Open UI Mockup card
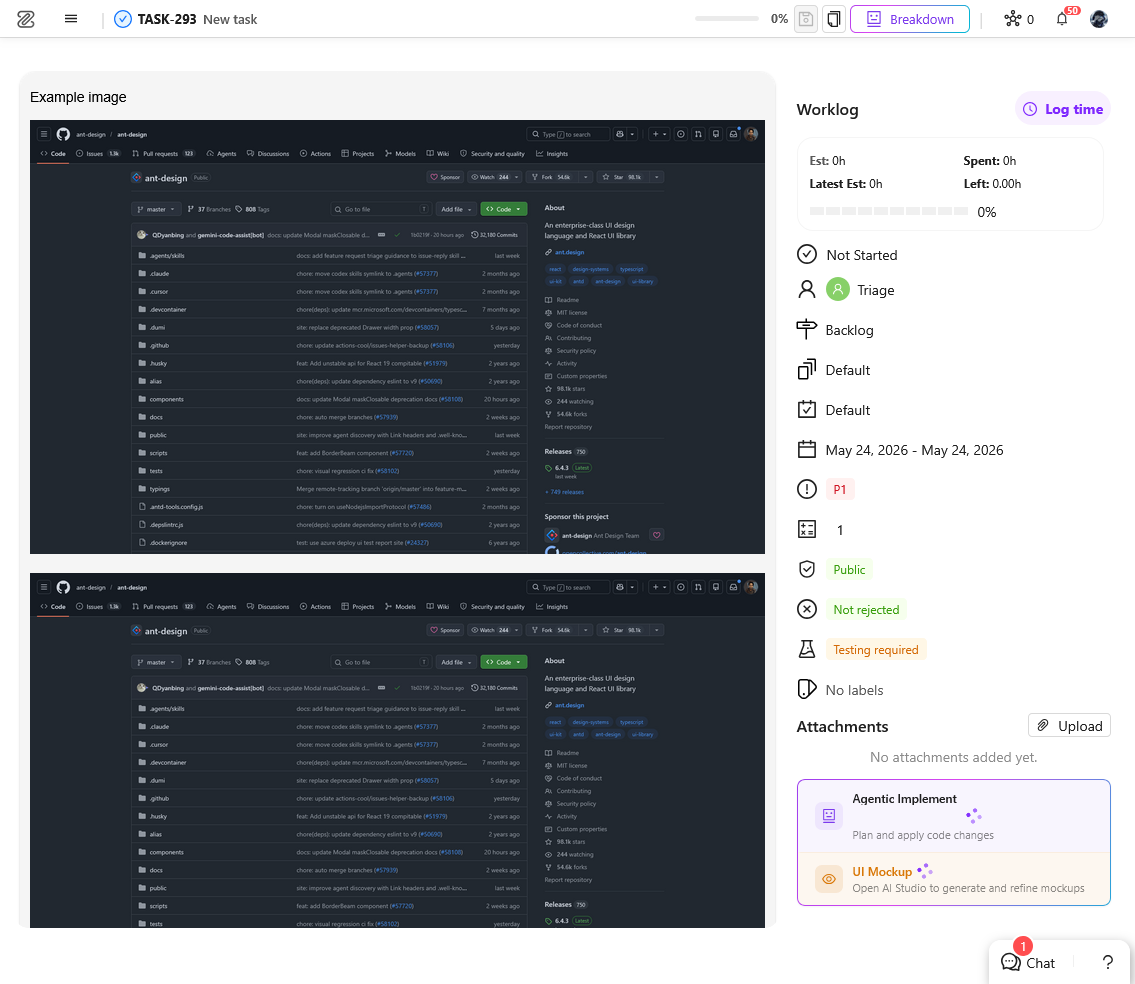 point(953,879)
